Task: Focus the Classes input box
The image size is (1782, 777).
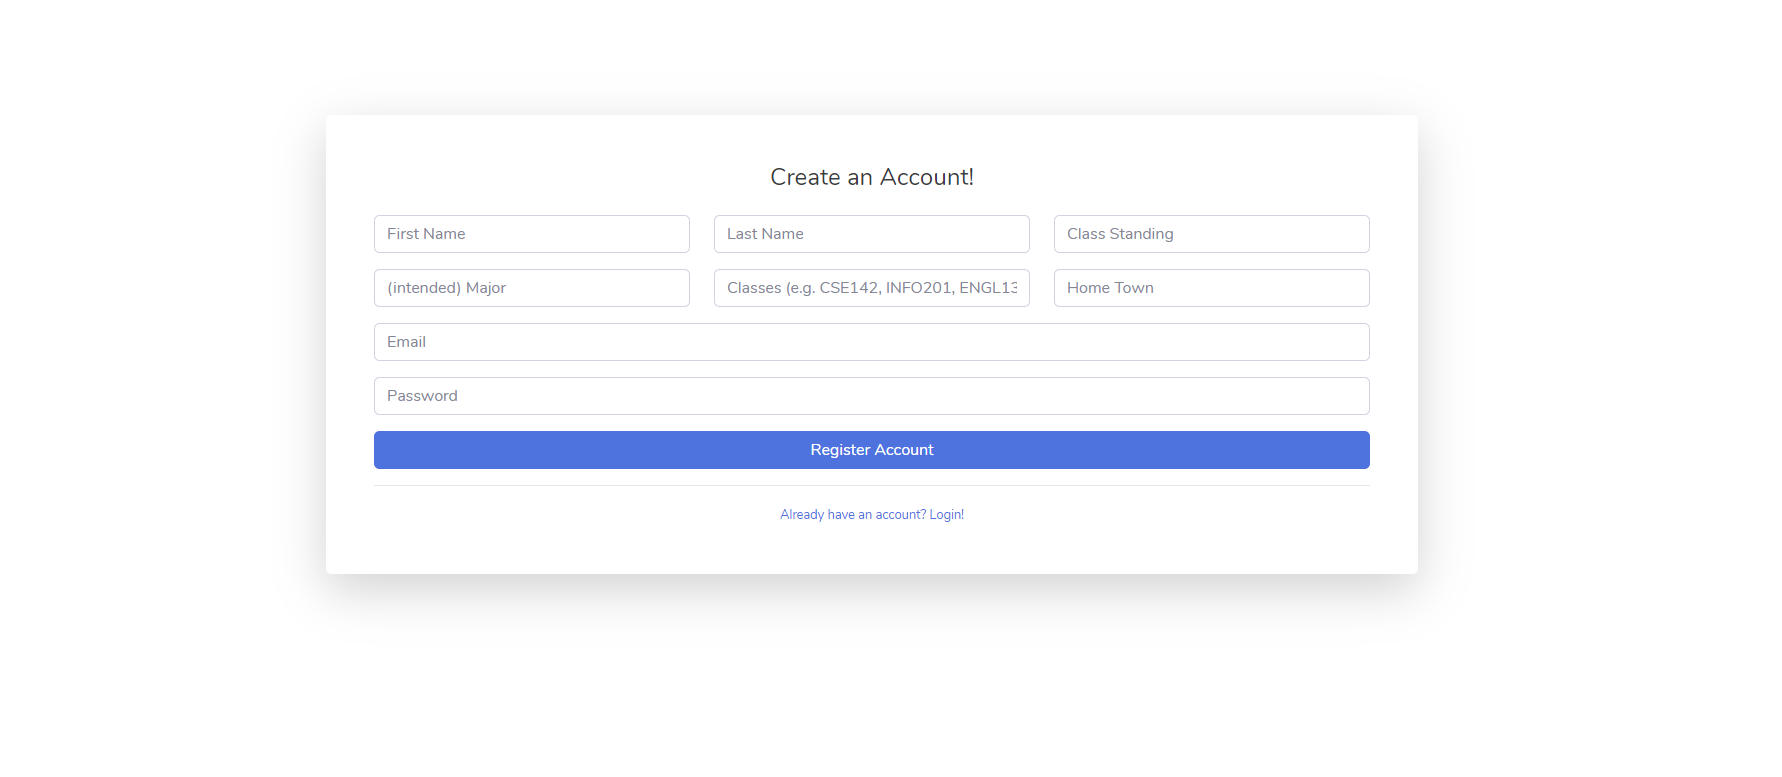Action: [872, 288]
